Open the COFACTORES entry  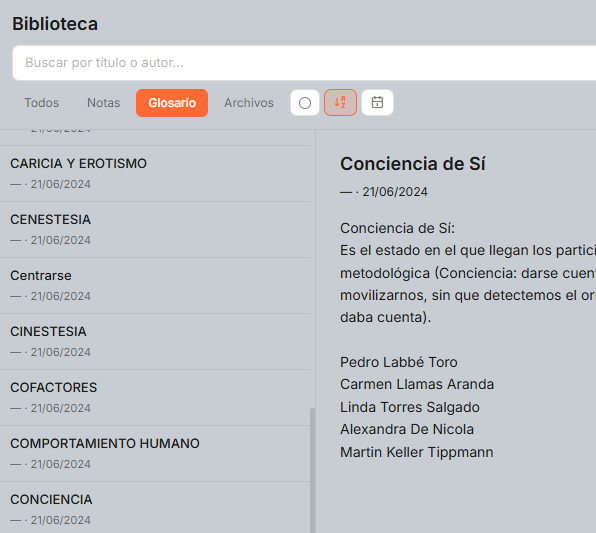pos(155,397)
